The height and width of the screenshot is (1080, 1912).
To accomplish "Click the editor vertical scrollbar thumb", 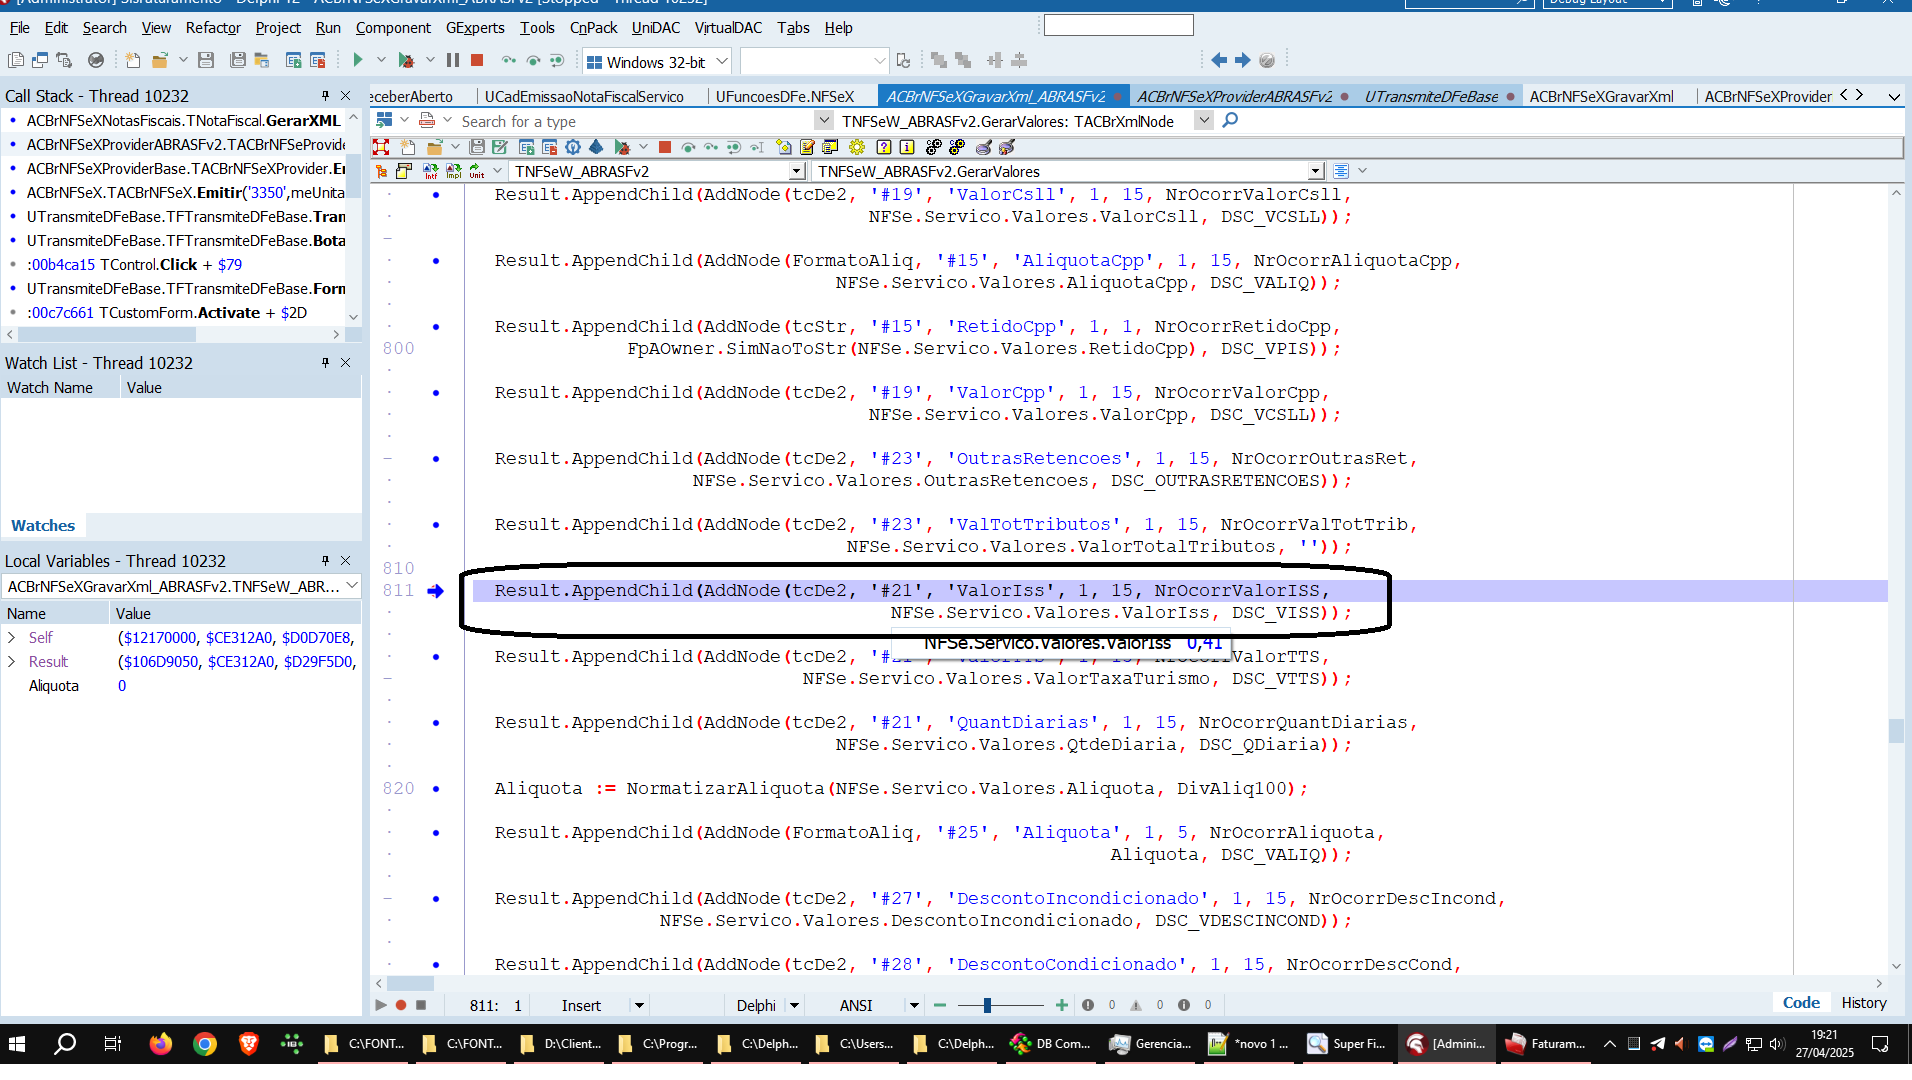I will [x=1895, y=731].
